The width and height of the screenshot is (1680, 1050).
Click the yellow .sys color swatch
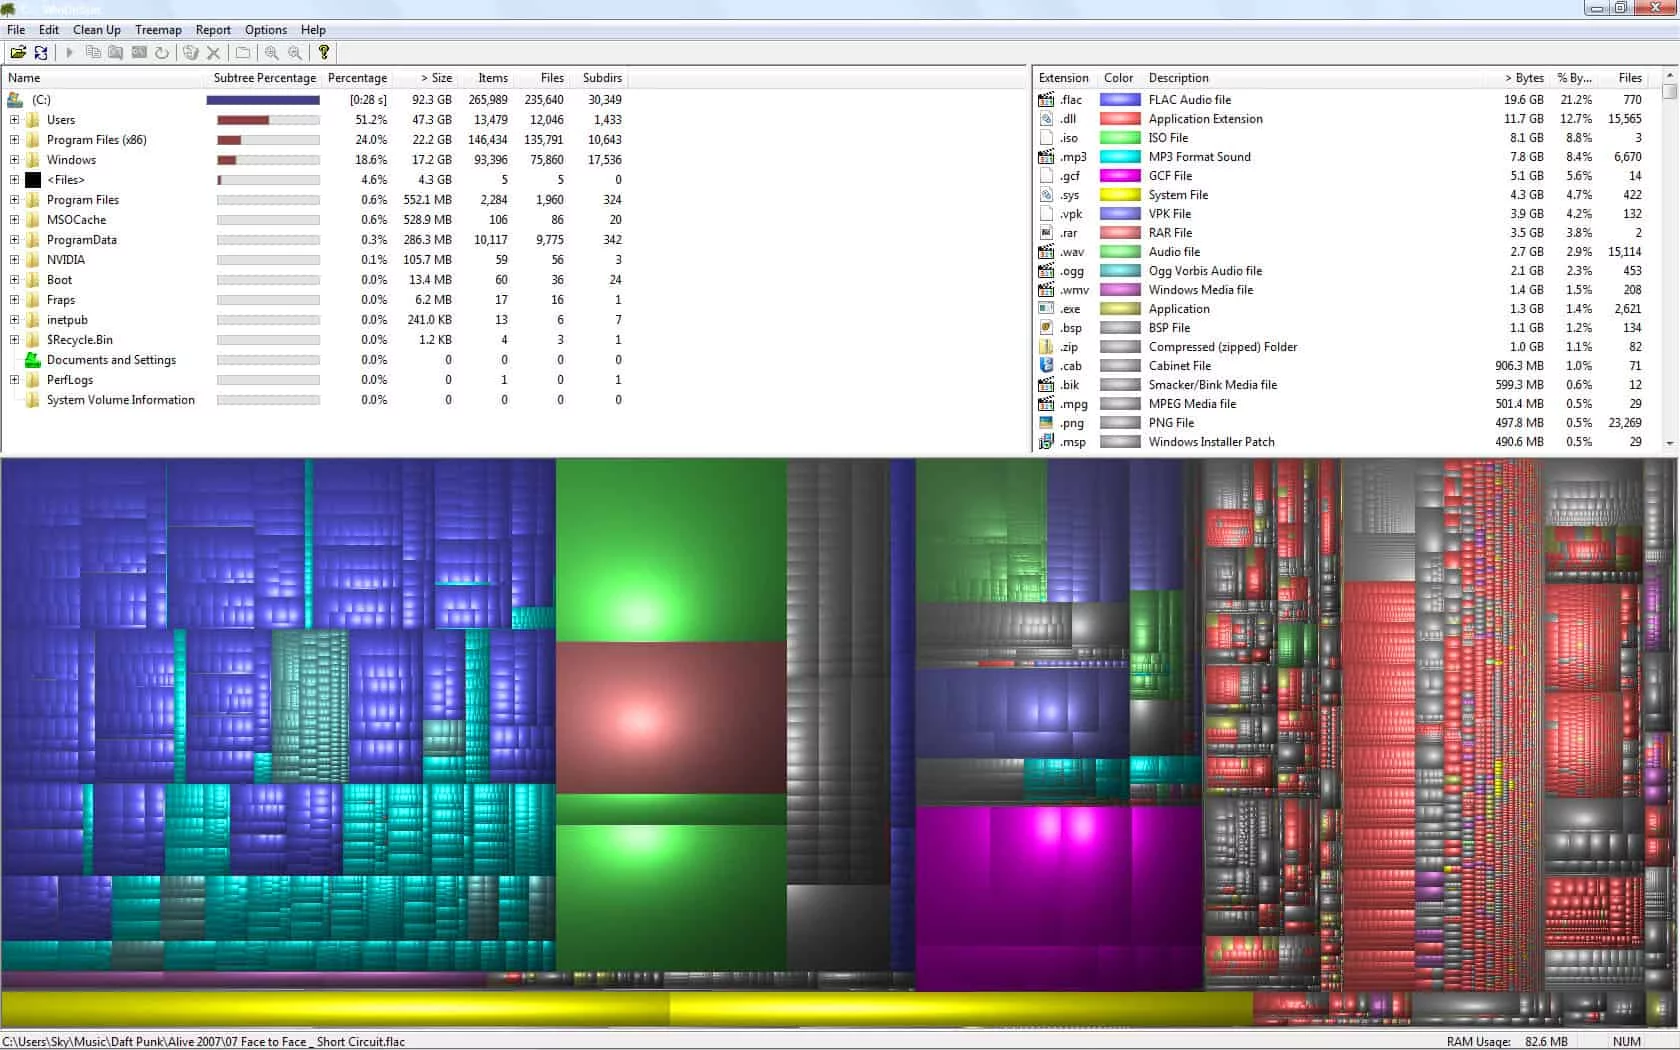point(1120,195)
